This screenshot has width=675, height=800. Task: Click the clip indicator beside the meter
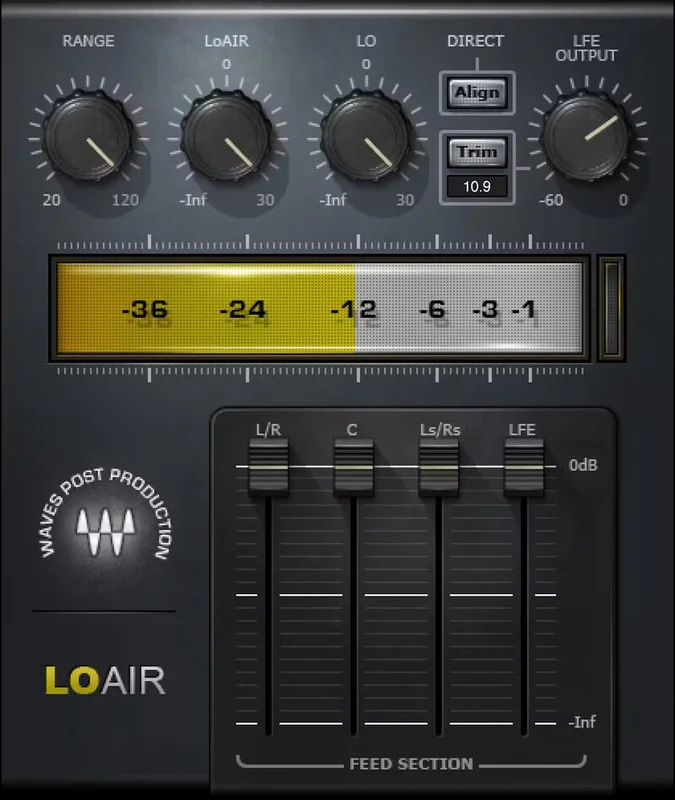pos(611,308)
